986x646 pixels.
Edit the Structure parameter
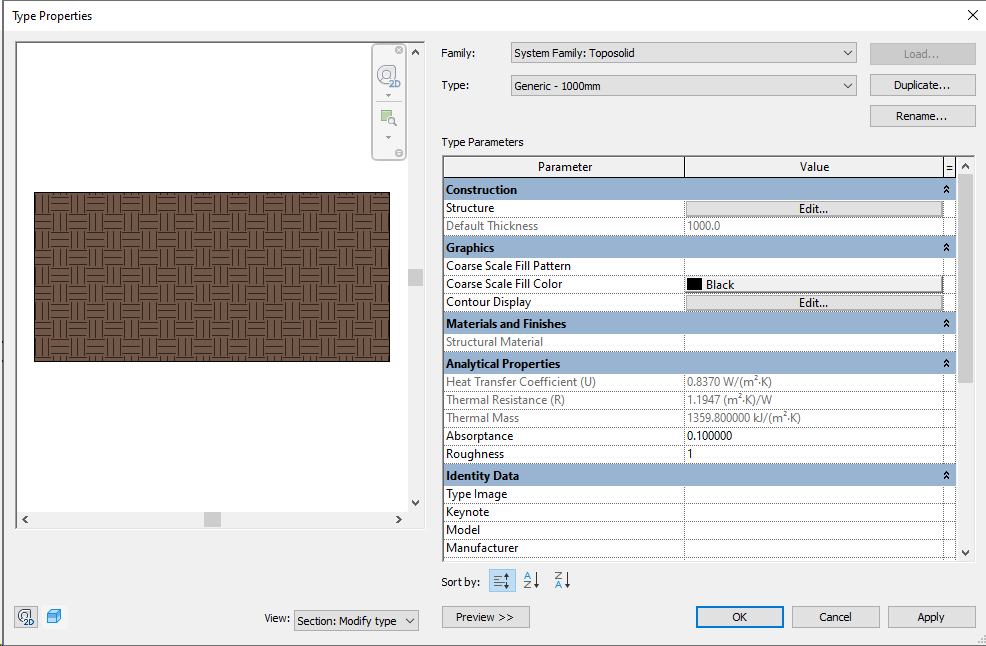[x=815, y=208]
